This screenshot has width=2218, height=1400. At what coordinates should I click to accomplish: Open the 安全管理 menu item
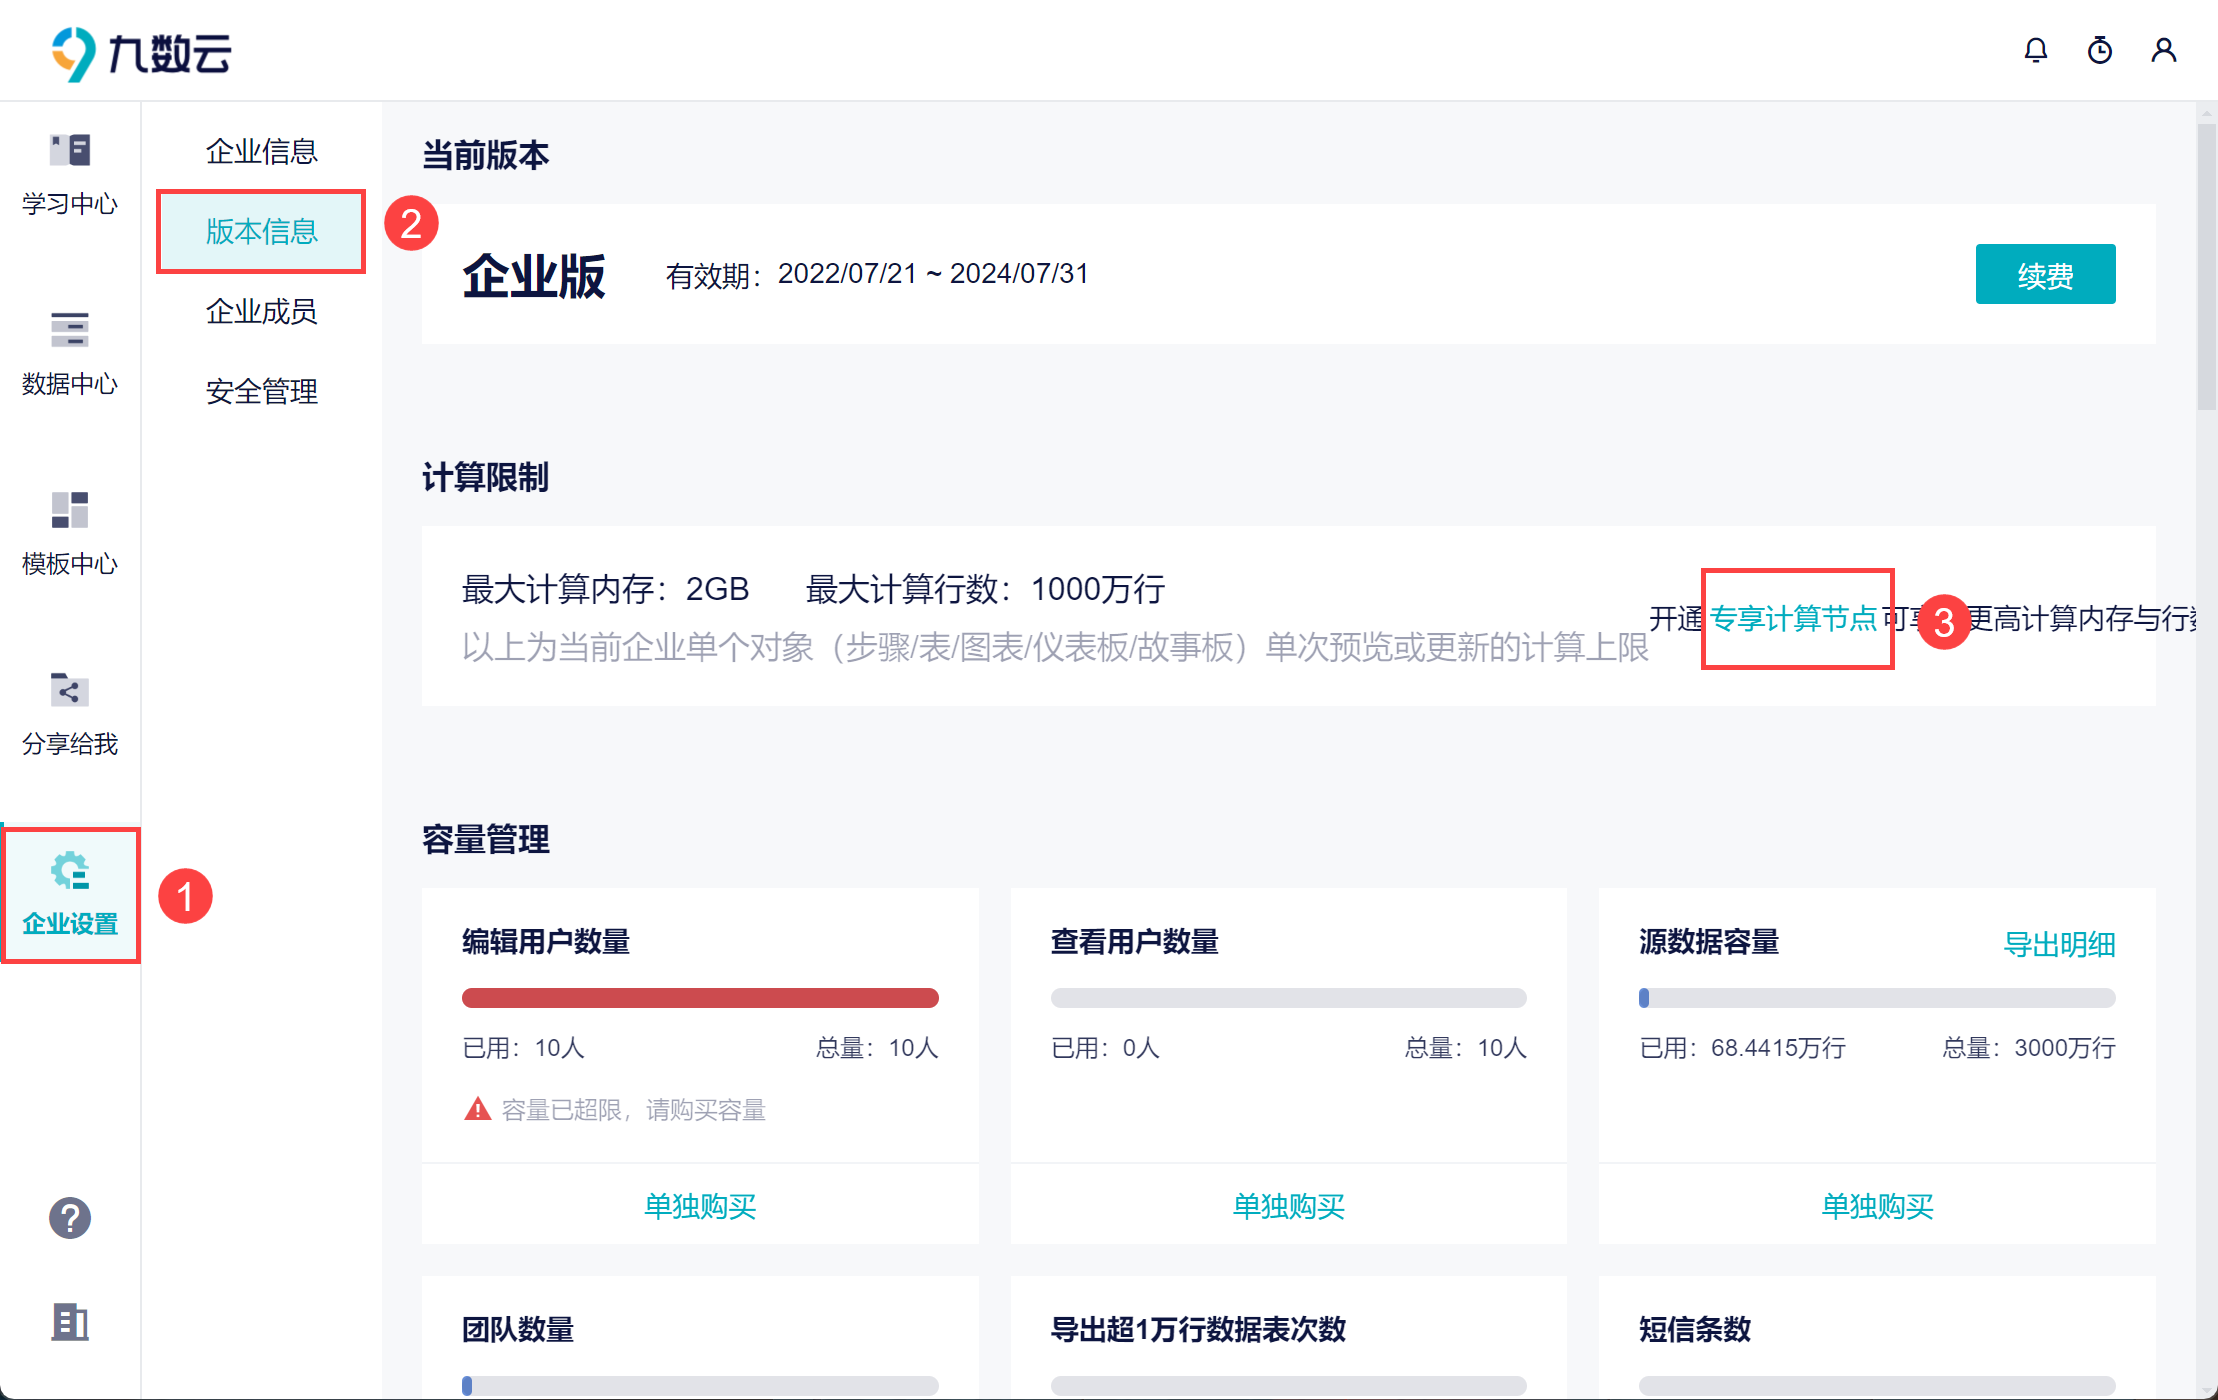261,391
